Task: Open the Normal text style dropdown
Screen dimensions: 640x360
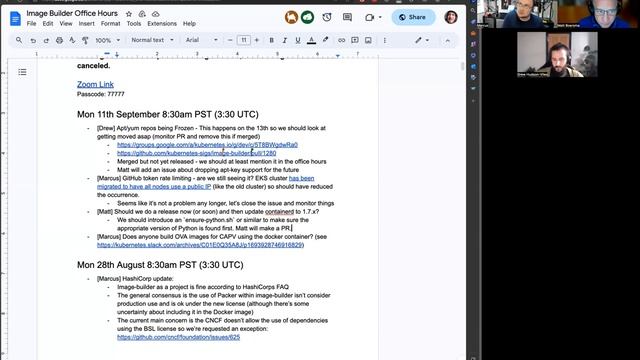Action: [152, 40]
